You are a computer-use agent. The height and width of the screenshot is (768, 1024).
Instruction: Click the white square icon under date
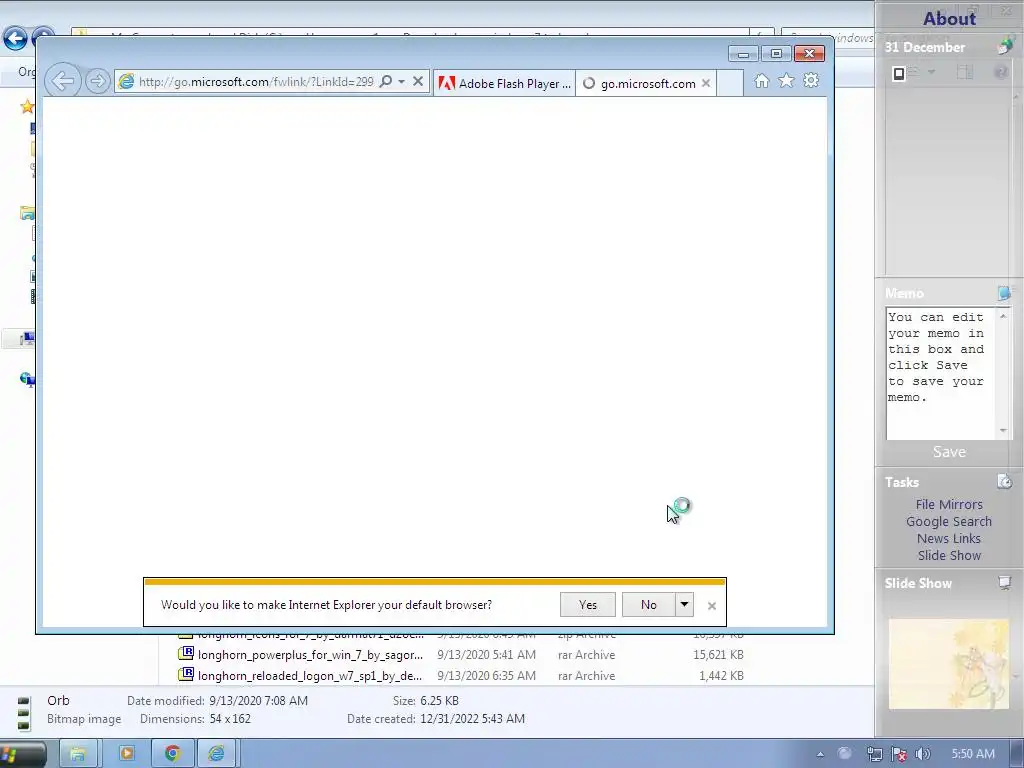899,73
